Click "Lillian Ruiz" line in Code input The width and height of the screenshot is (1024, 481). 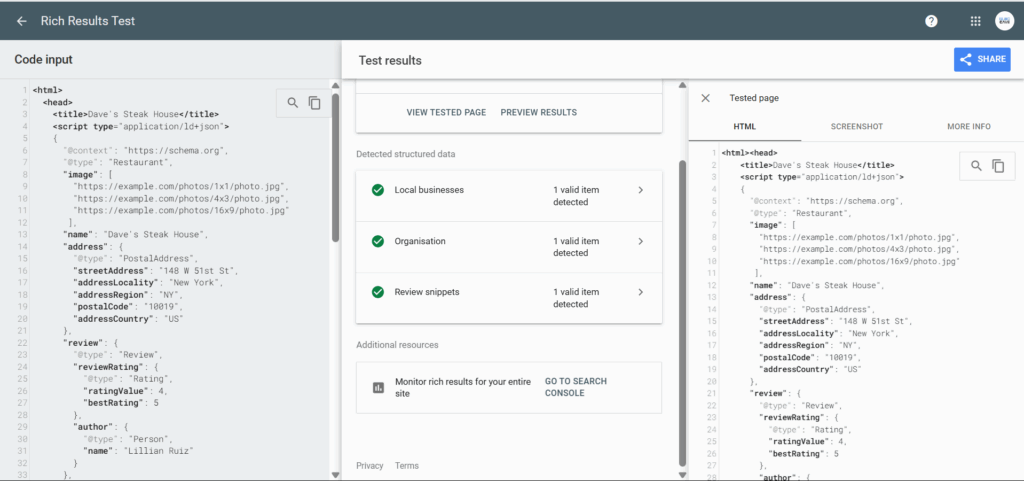pos(138,451)
